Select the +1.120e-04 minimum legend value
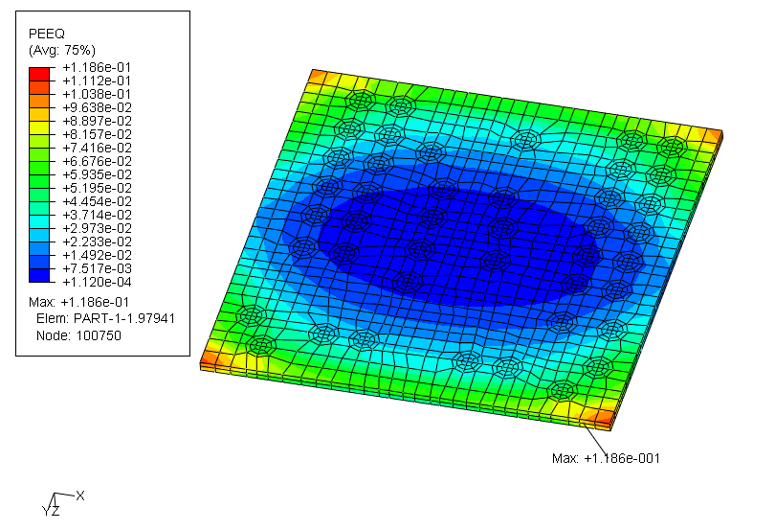This screenshot has height=530, width=775. pyautogui.click(x=97, y=282)
